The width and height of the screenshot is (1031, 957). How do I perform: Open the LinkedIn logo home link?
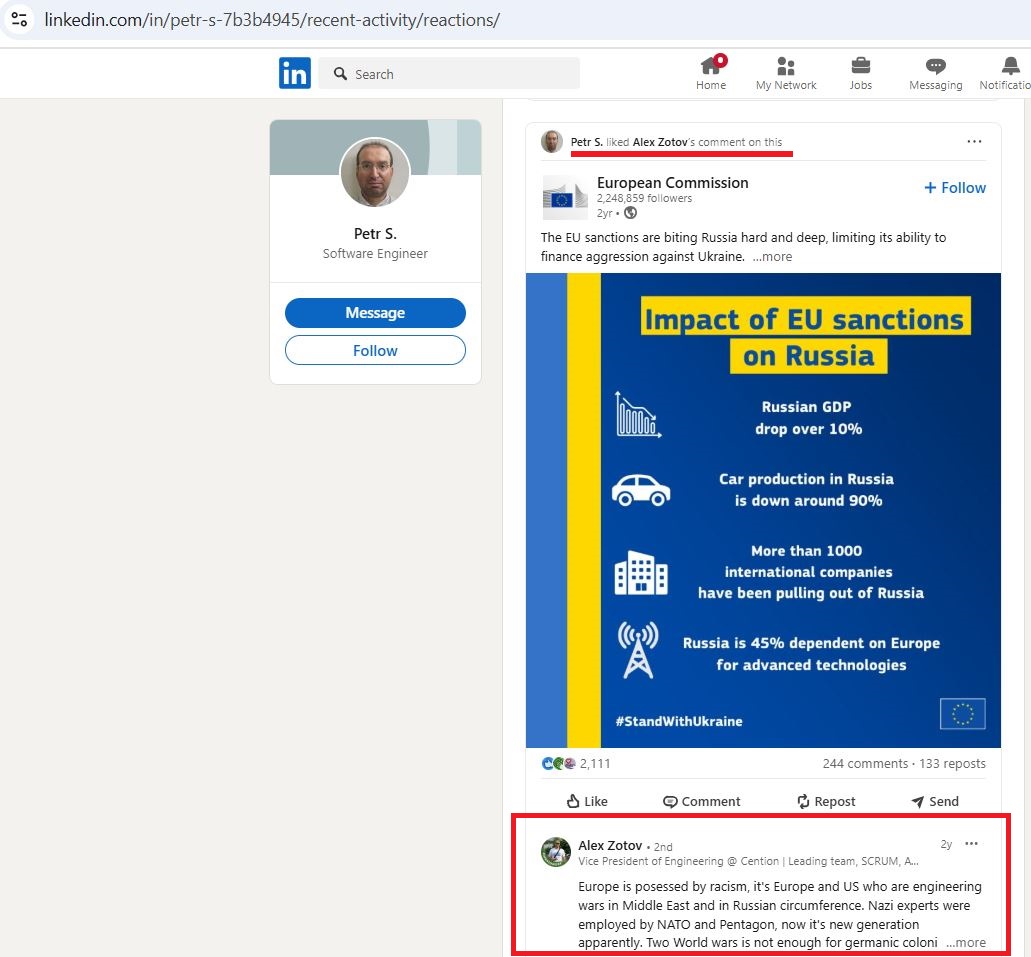pos(295,73)
